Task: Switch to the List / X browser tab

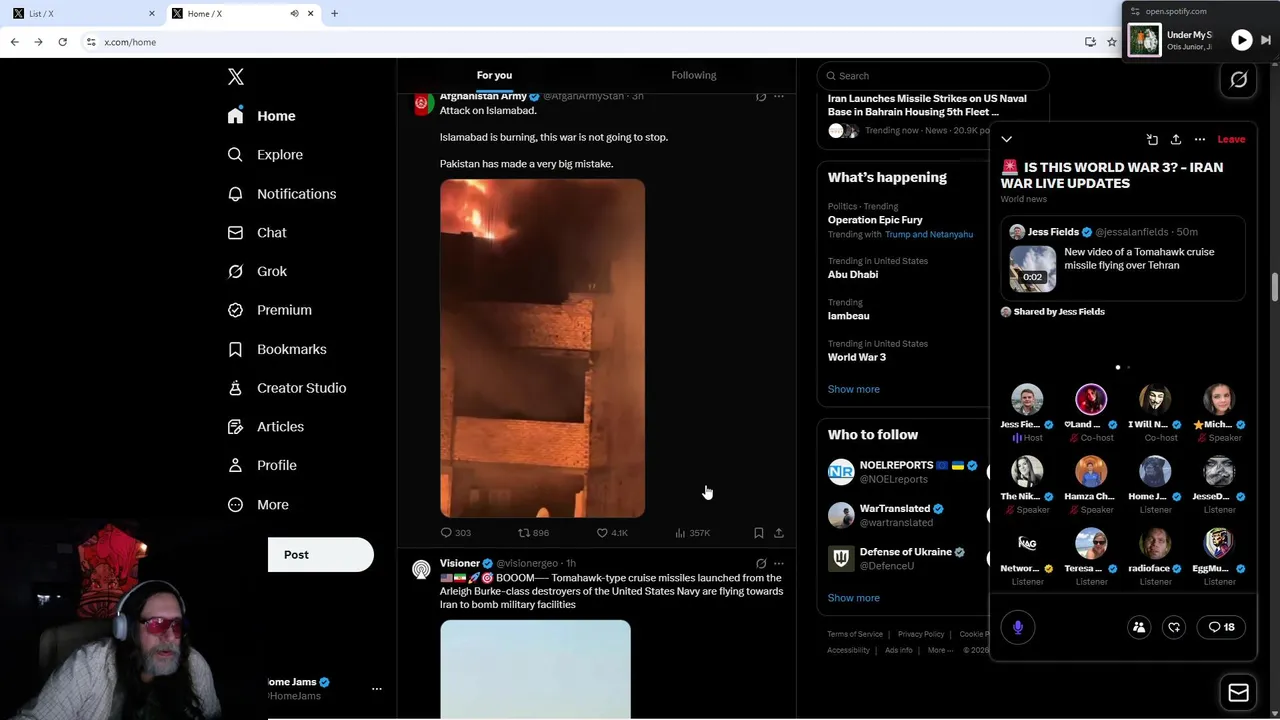Action: [82, 13]
